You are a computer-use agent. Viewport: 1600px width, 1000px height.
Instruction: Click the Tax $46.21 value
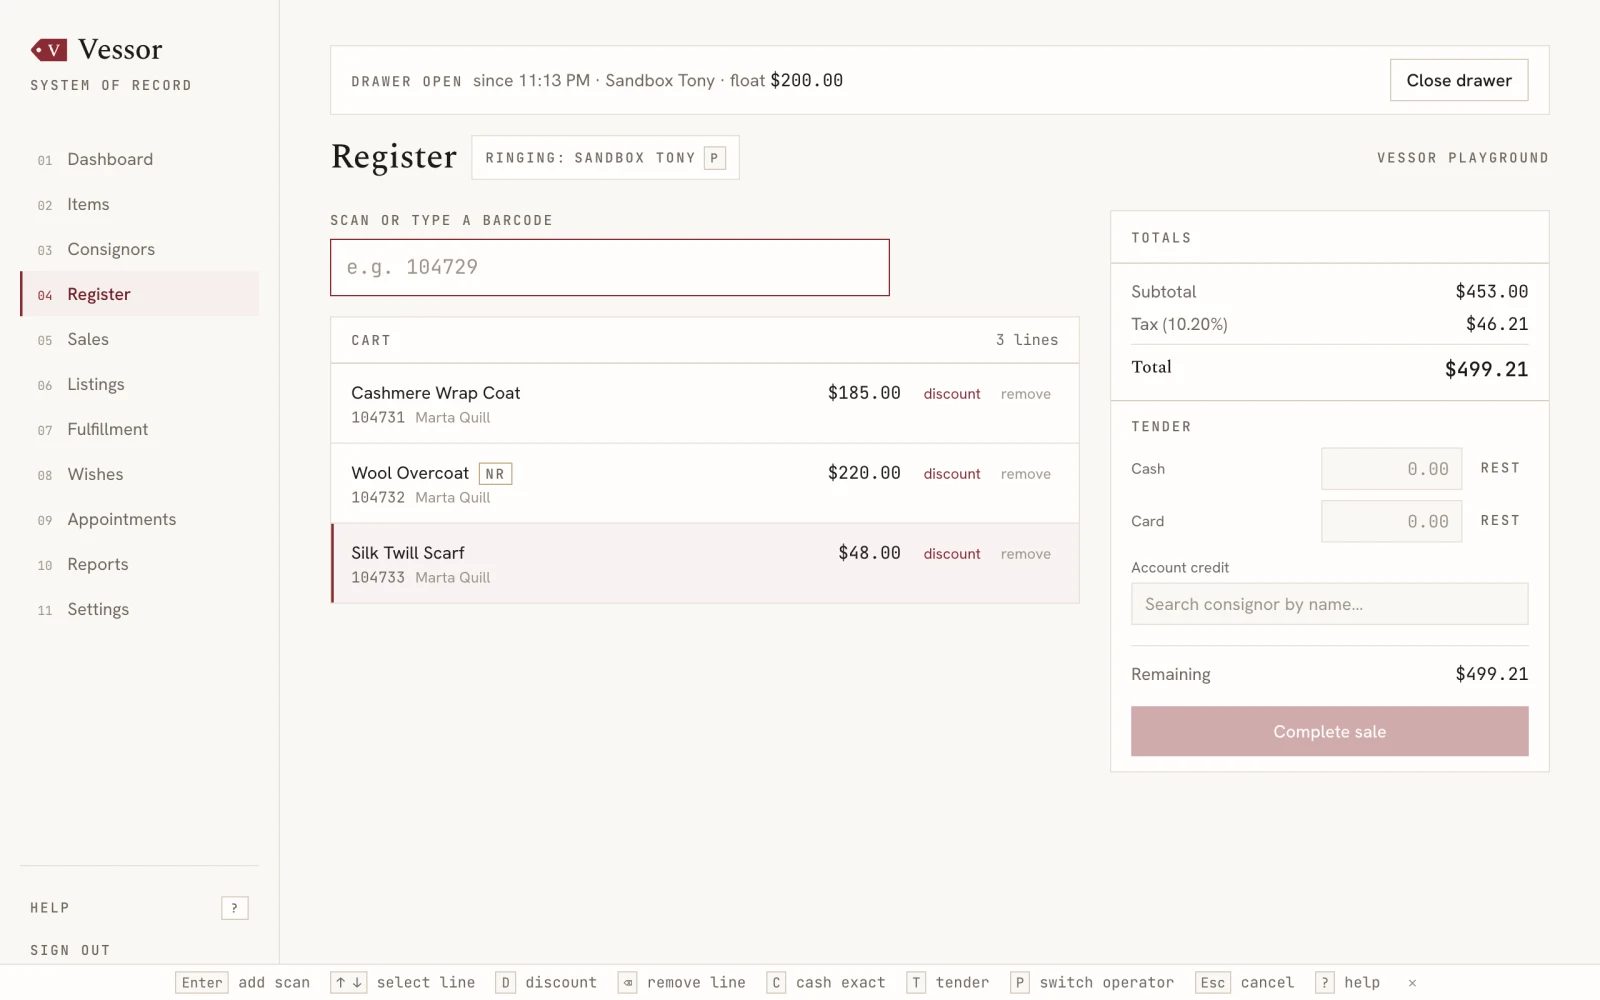pyautogui.click(x=1497, y=324)
